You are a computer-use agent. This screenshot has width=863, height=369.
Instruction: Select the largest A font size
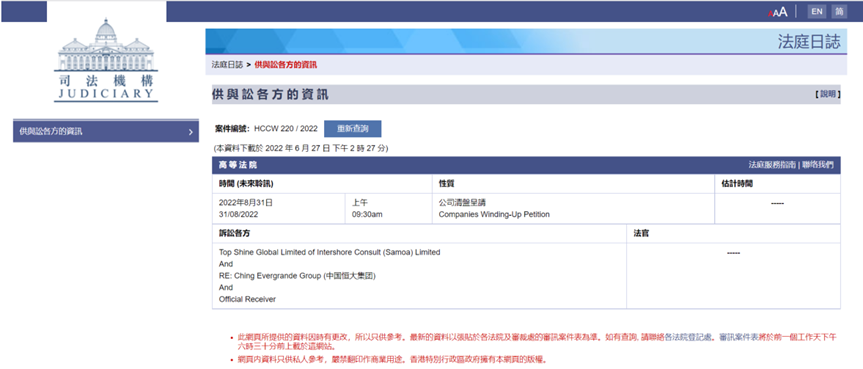click(783, 12)
